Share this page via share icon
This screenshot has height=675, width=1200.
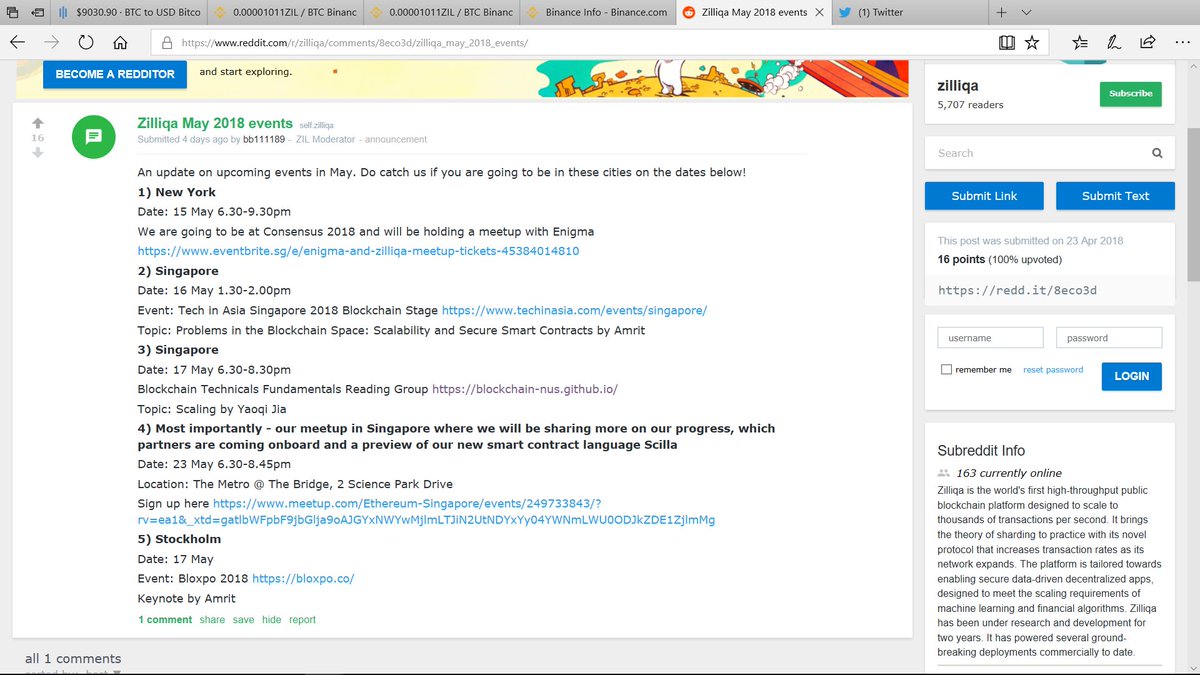[x=1148, y=42]
